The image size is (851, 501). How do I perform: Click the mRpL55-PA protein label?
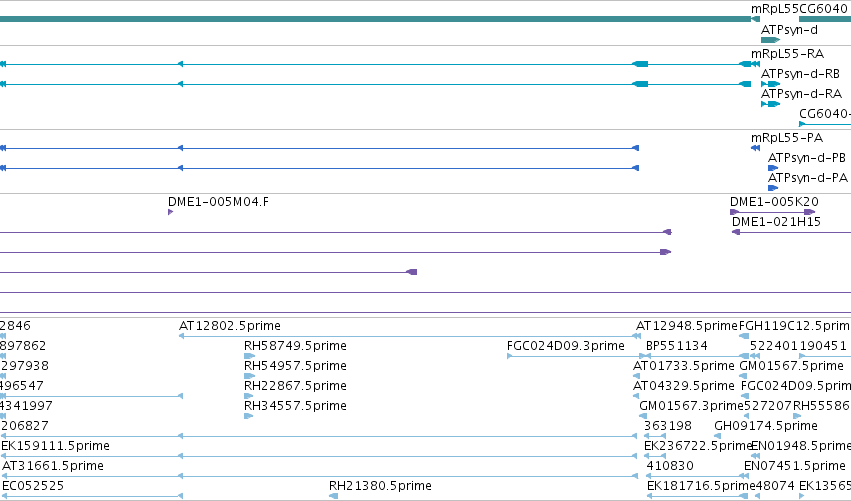787,138
